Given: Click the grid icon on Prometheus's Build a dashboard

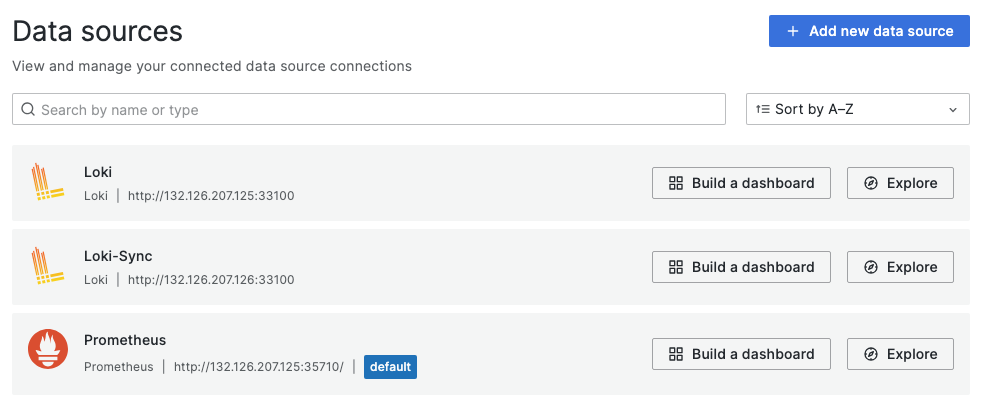Looking at the screenshot, I should pyautogui.click(x=676, y=354).
